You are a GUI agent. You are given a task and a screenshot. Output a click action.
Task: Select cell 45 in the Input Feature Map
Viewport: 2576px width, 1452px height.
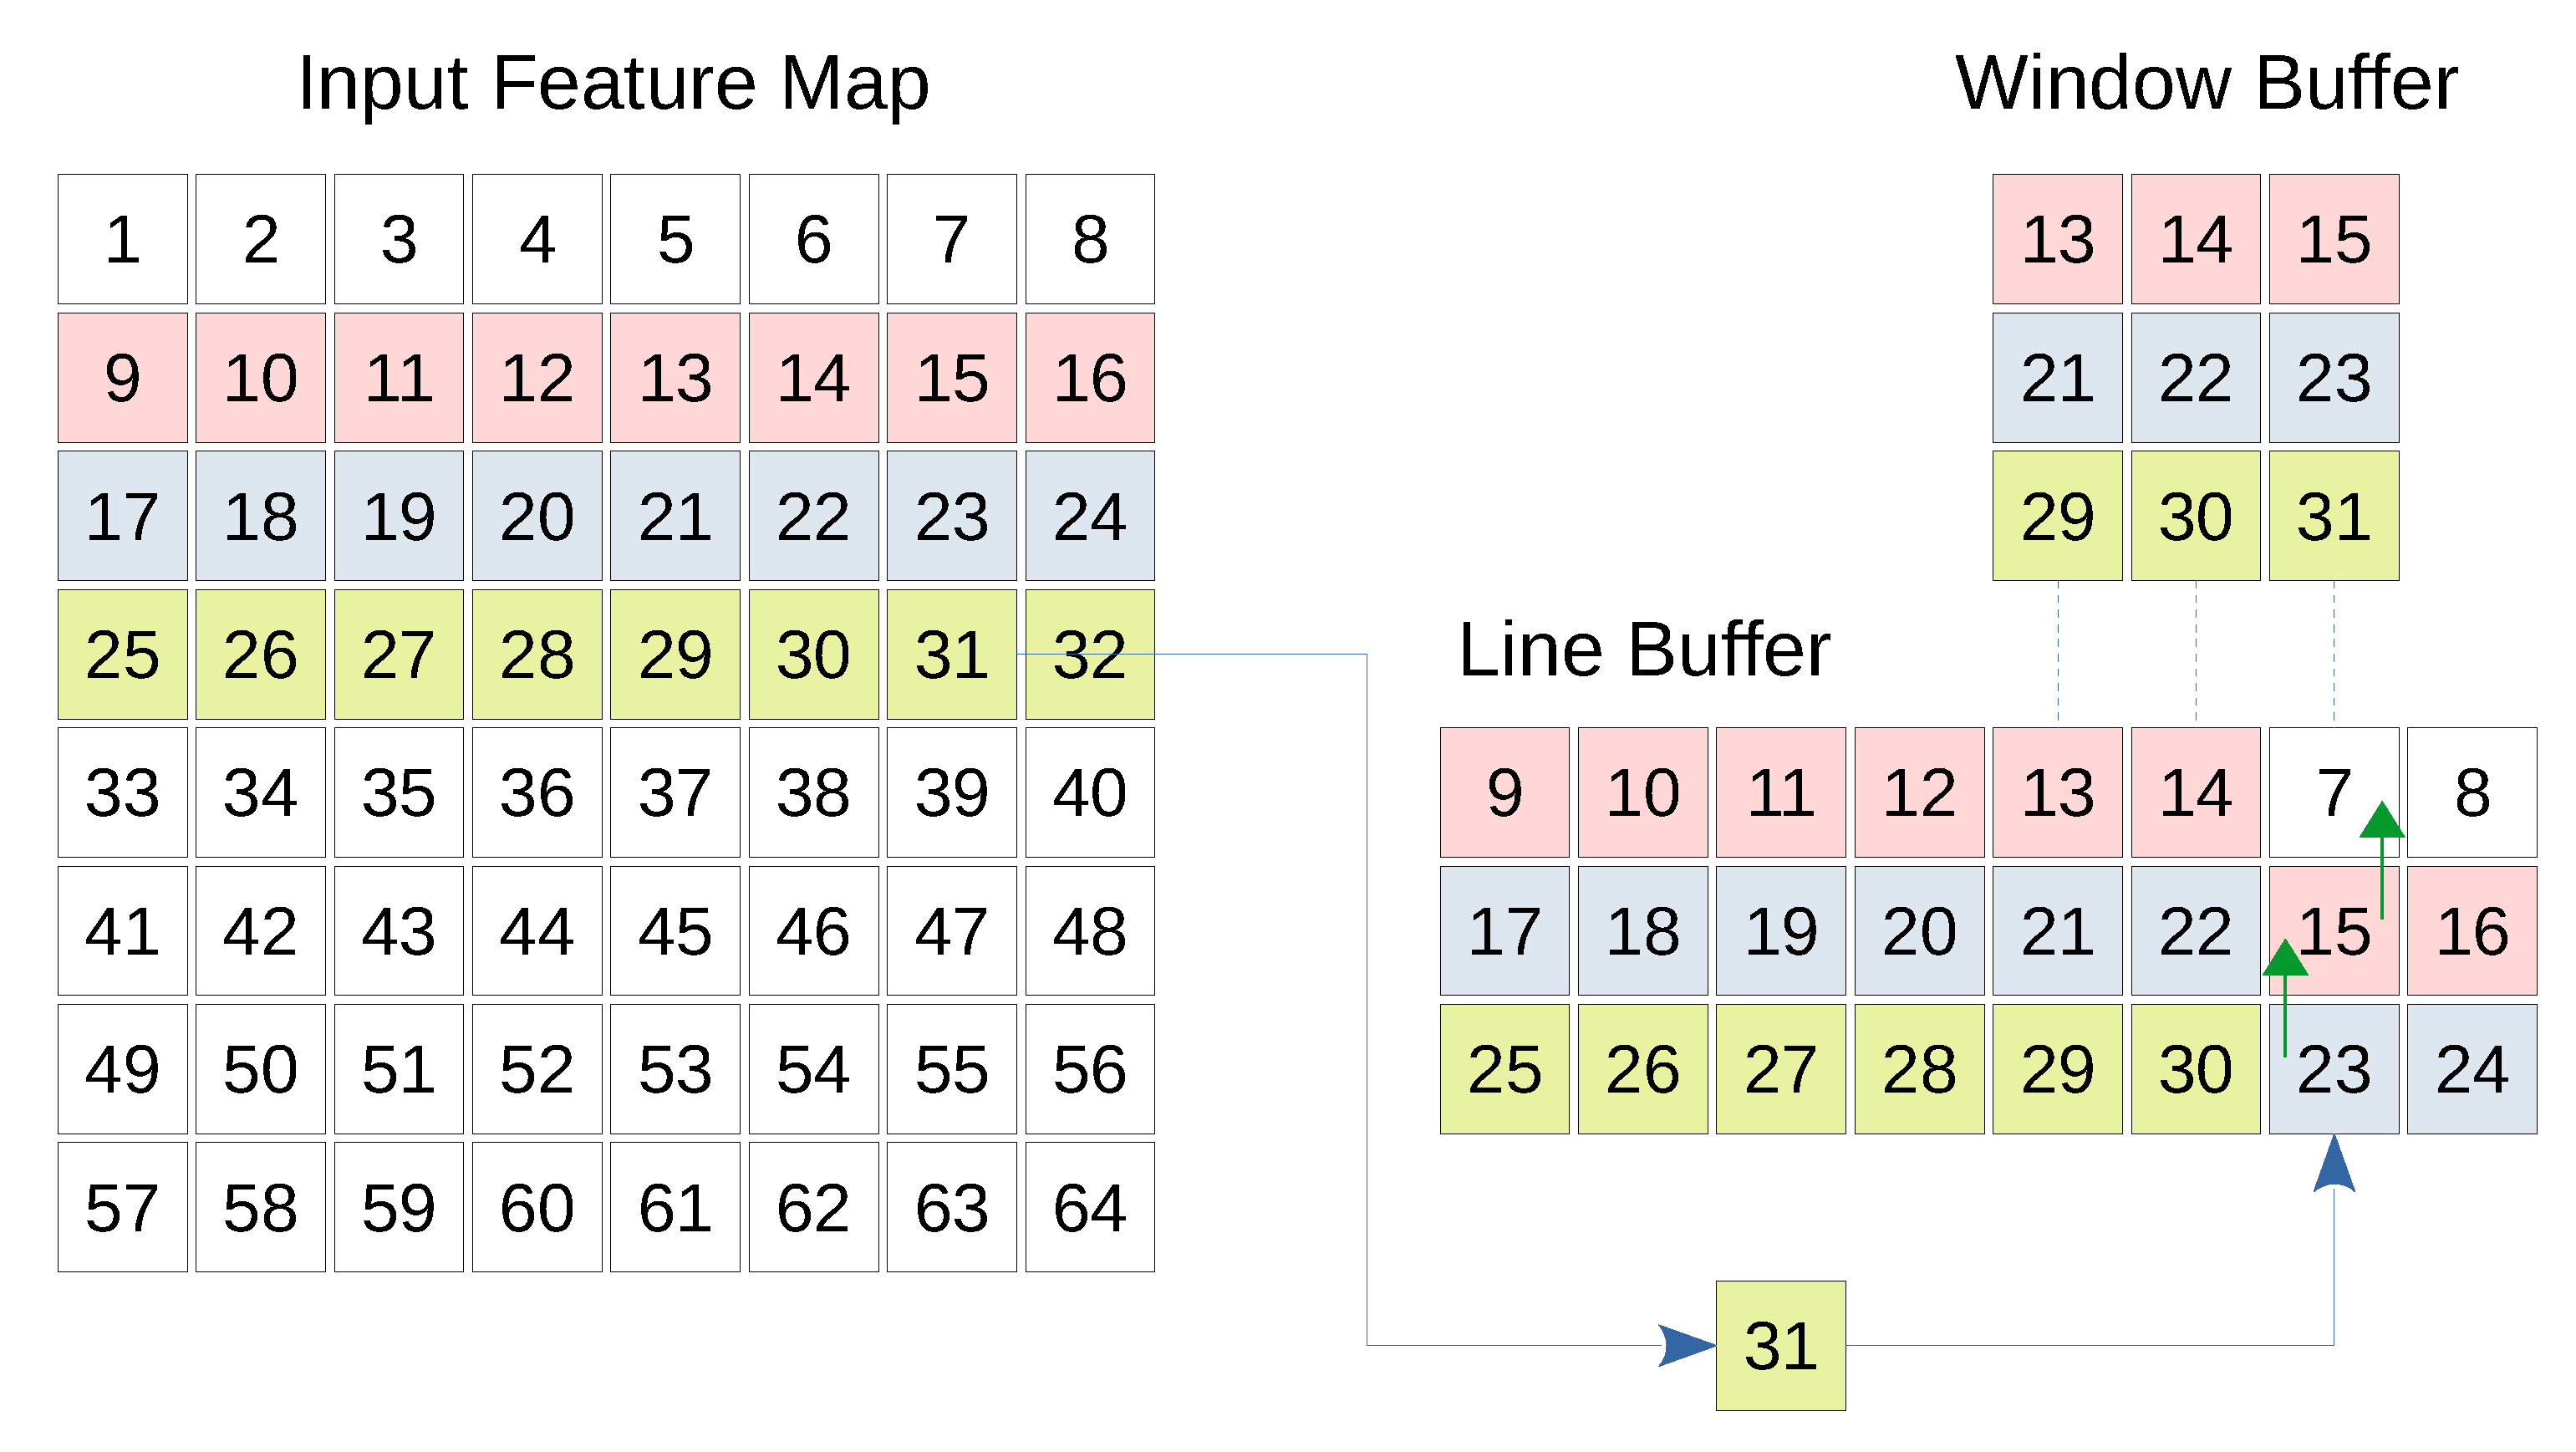pyautogui.click(x=675, y=931)
